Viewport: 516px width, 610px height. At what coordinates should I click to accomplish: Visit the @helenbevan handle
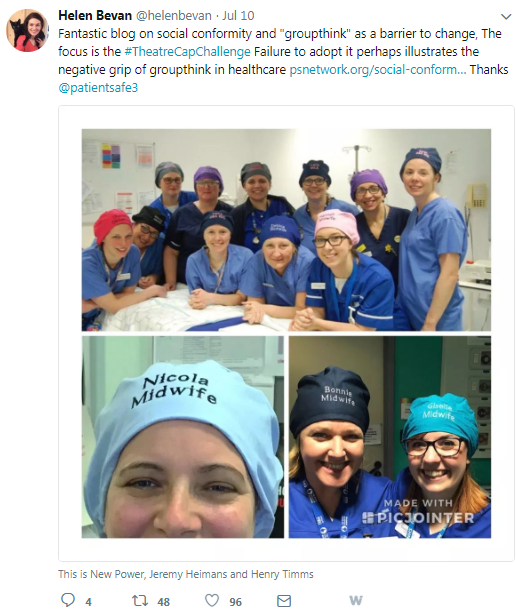[x=174, y=16]
